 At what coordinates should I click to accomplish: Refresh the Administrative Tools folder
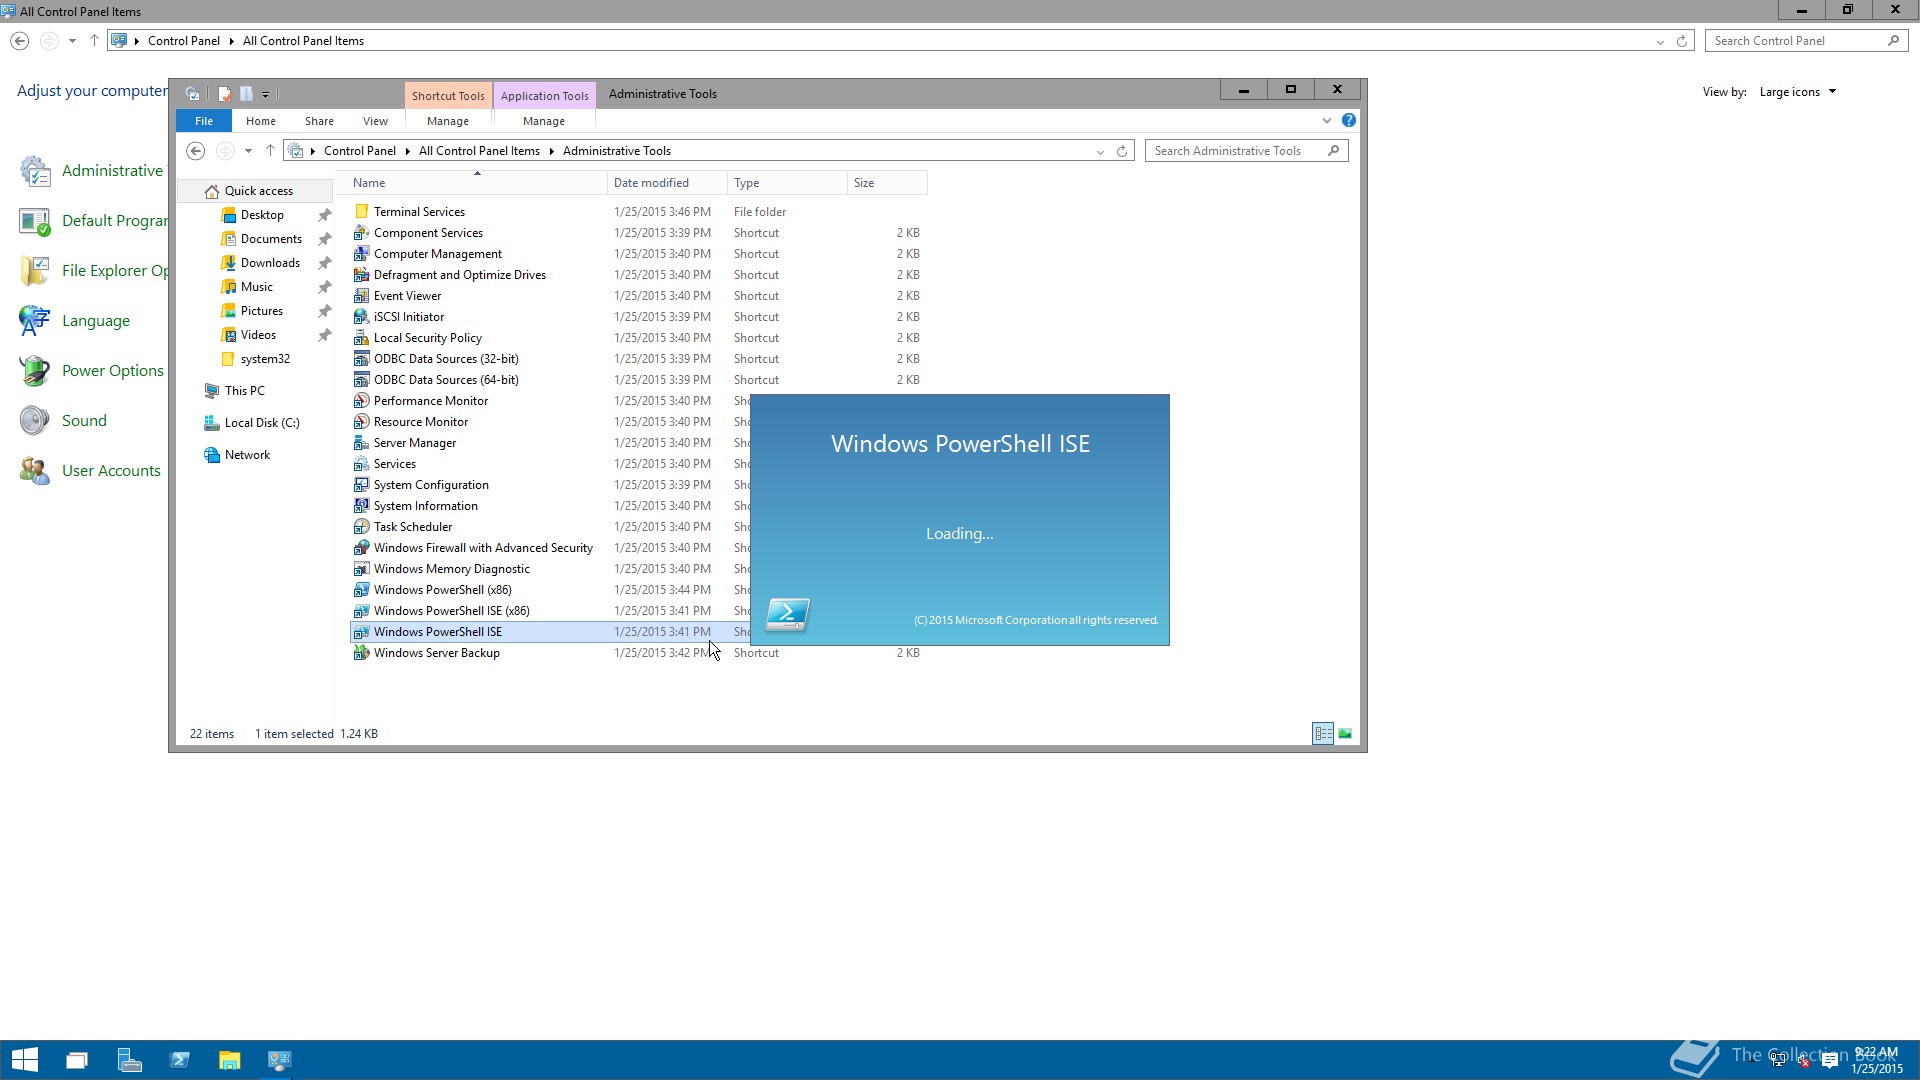click(1122, 151)
